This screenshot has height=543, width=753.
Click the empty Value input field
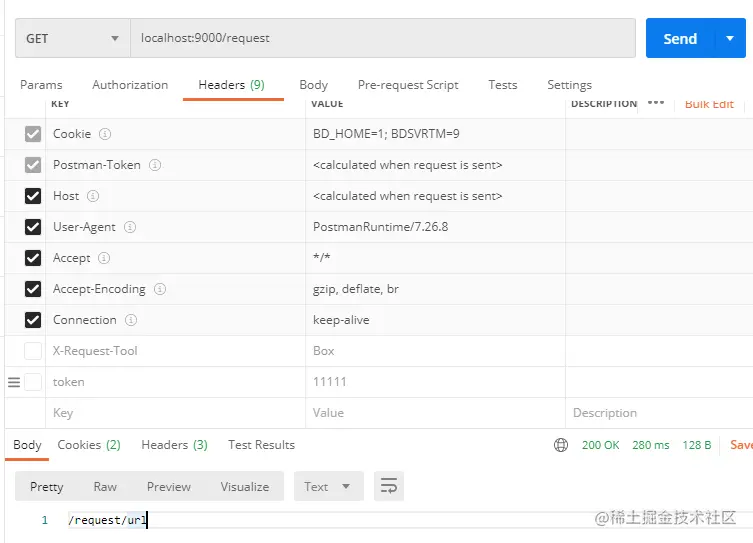[435, 413]
